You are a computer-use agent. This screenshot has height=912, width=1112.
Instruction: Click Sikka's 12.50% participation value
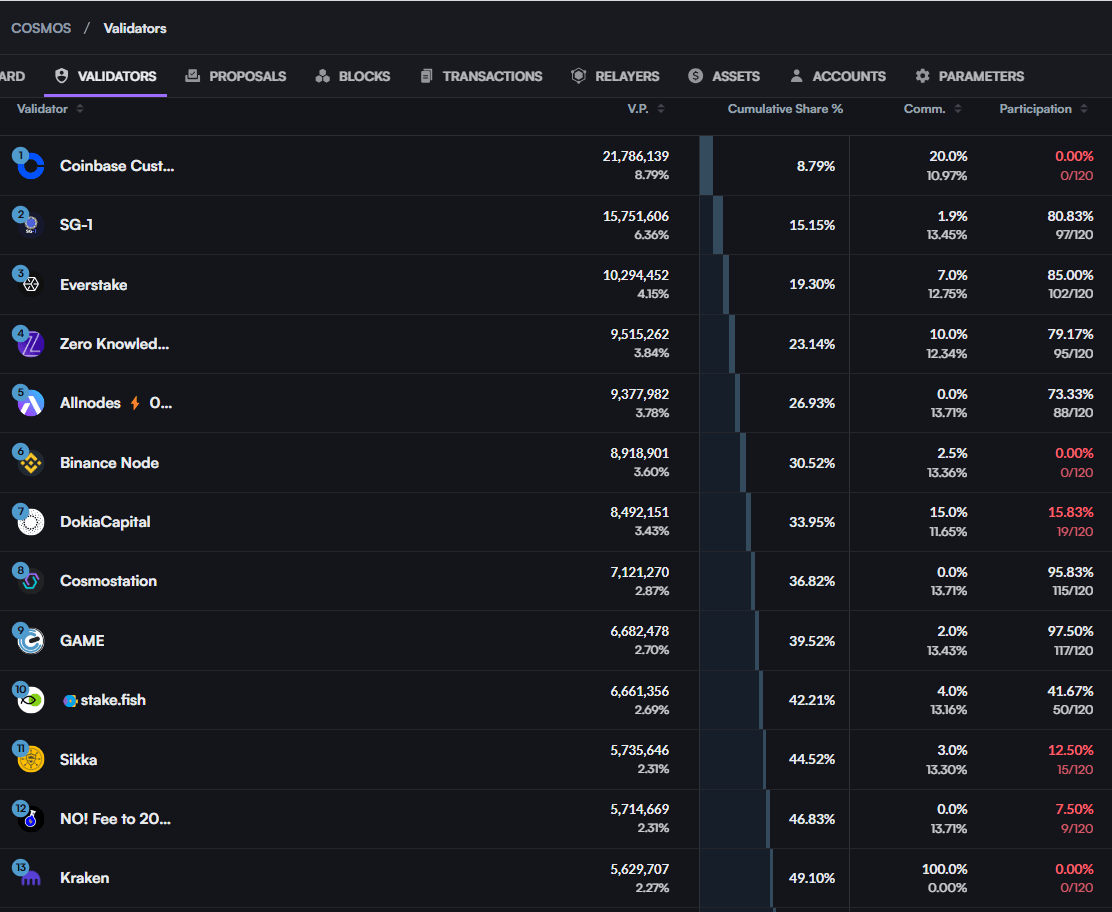1070,750
